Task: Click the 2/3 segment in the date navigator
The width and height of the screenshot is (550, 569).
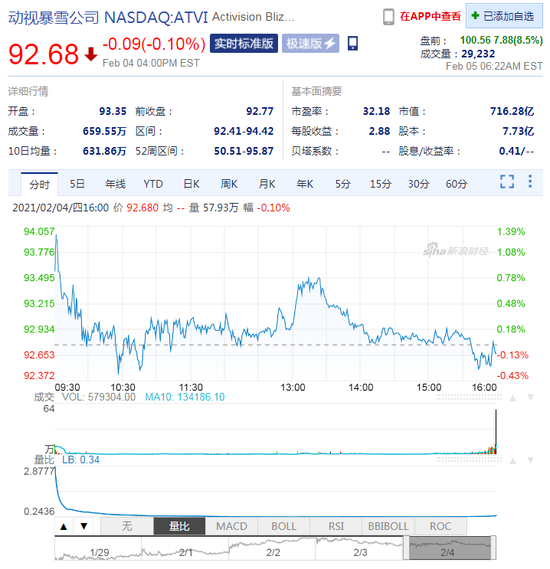Action: 360,549
